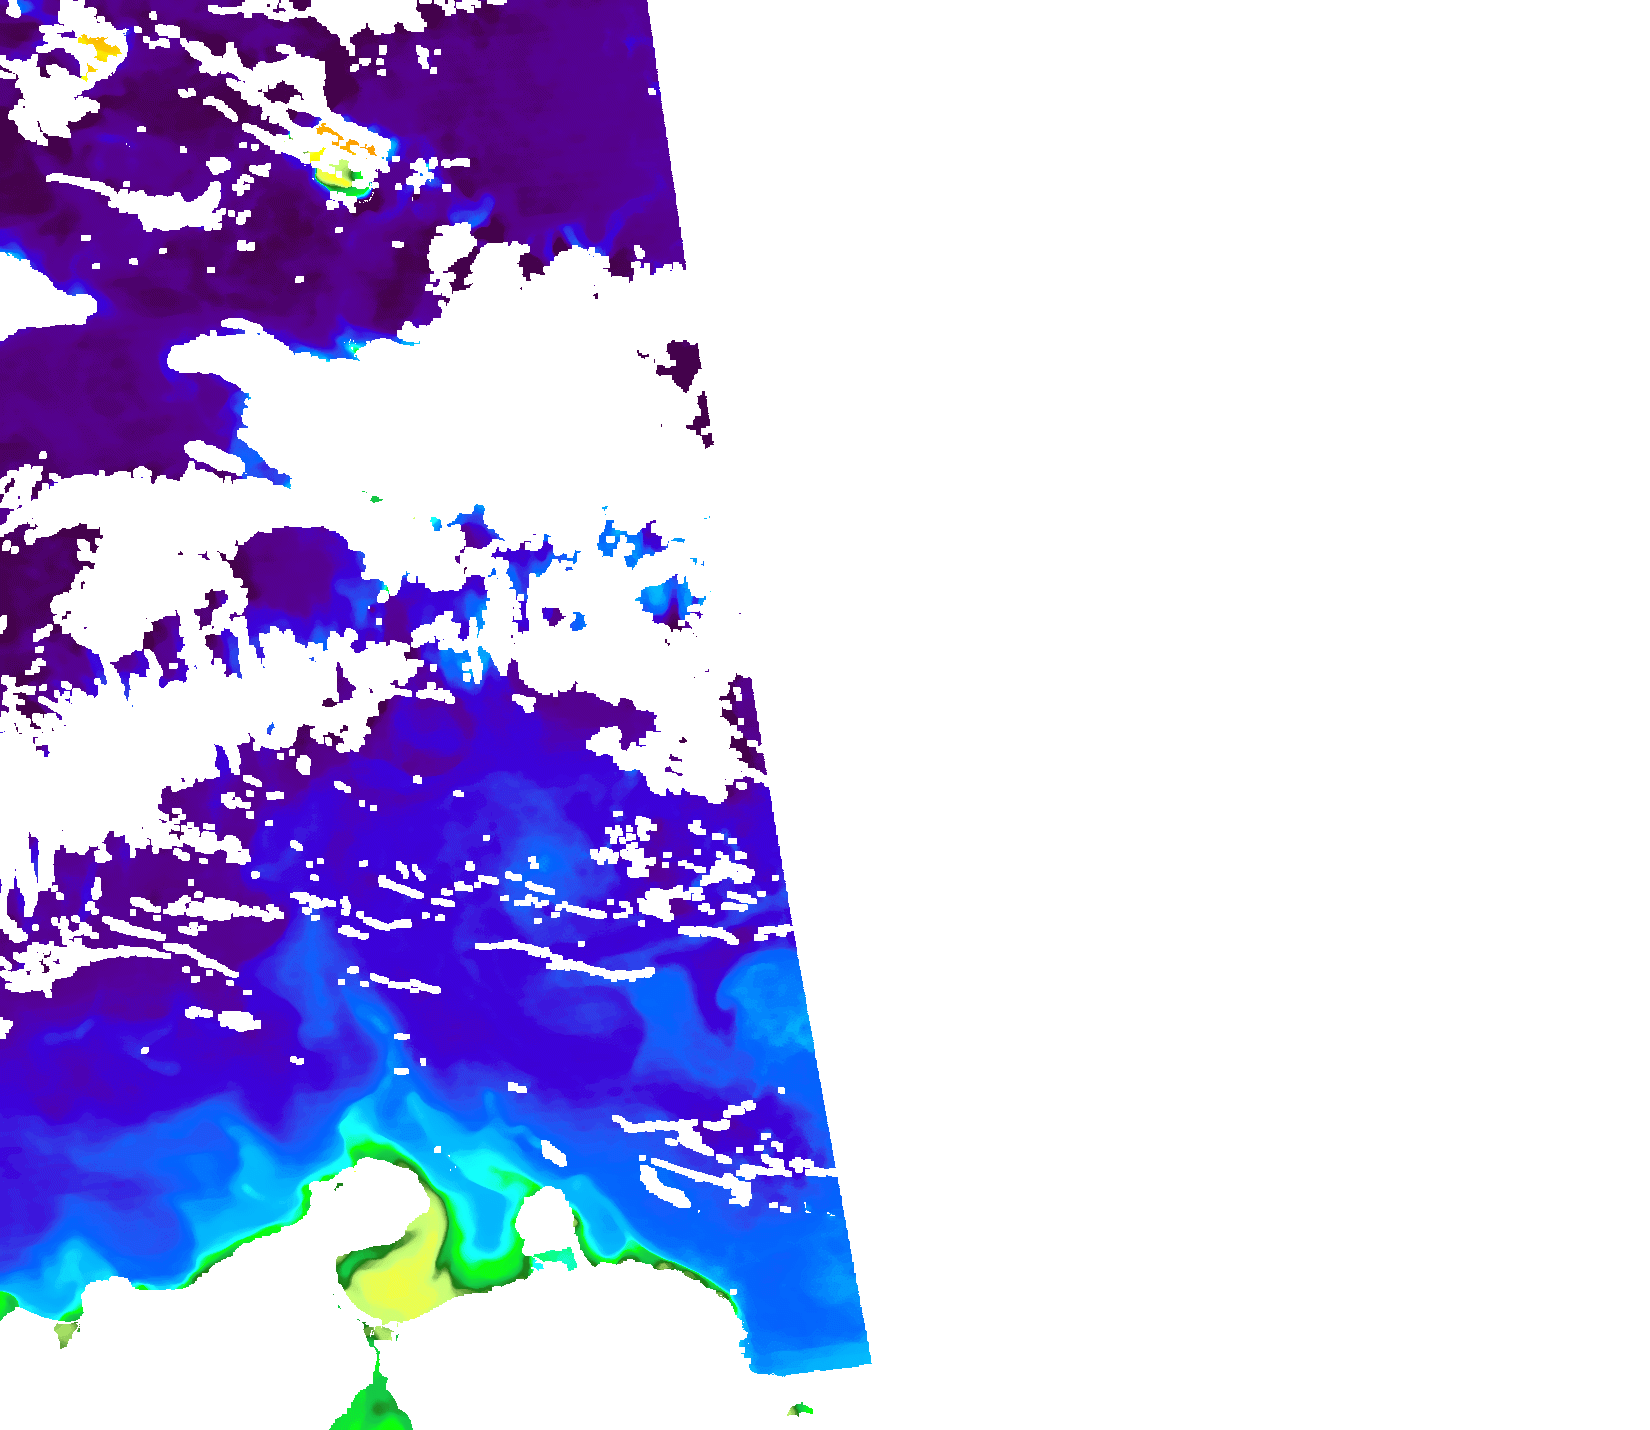This screenshot has height=1430, width=1650.
Task: Click the tiny green patch at bottom right
Action: (x=800, y=1409)
